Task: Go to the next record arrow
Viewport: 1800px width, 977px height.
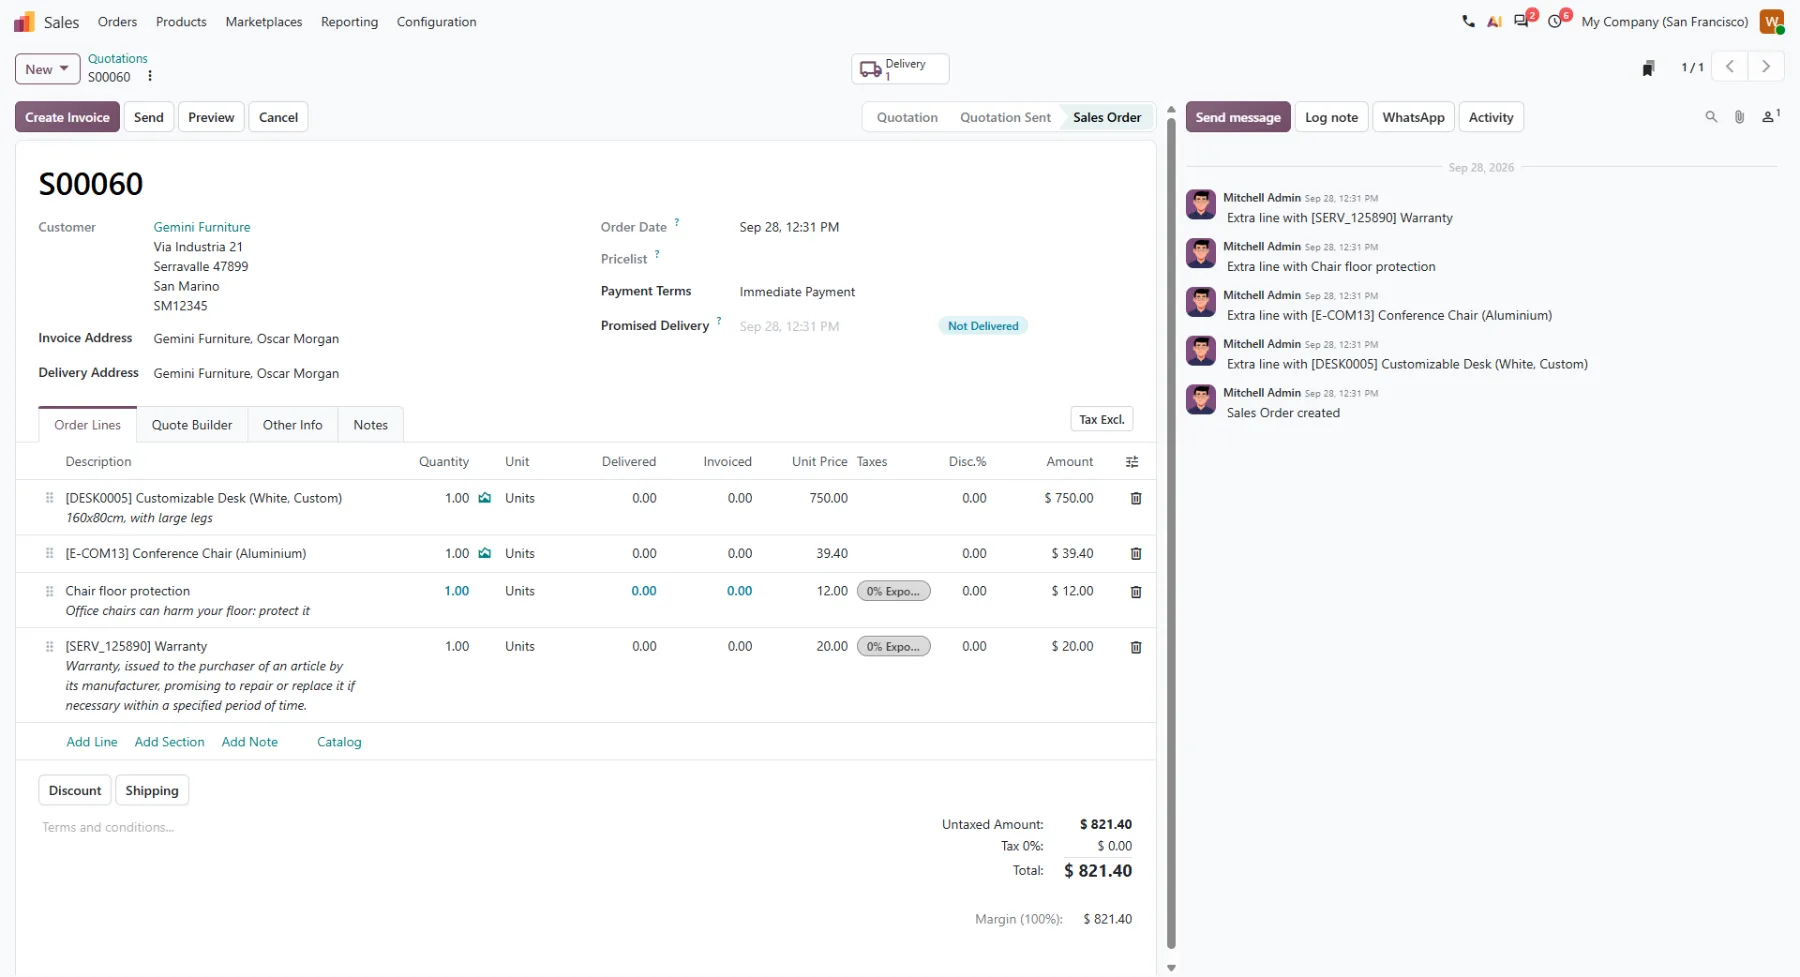Action: pyautogui.click(x=1766, y=67)
